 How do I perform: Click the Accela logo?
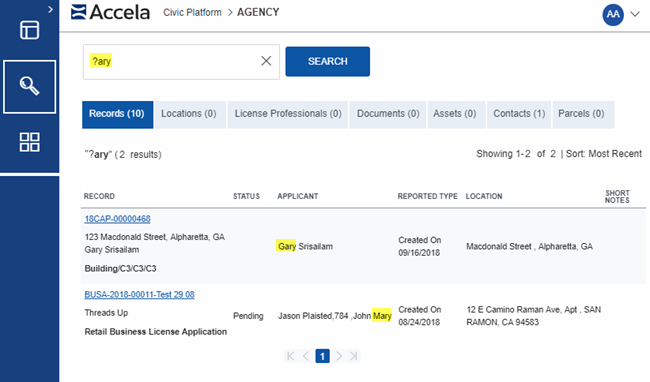click(x=110, y=12)
